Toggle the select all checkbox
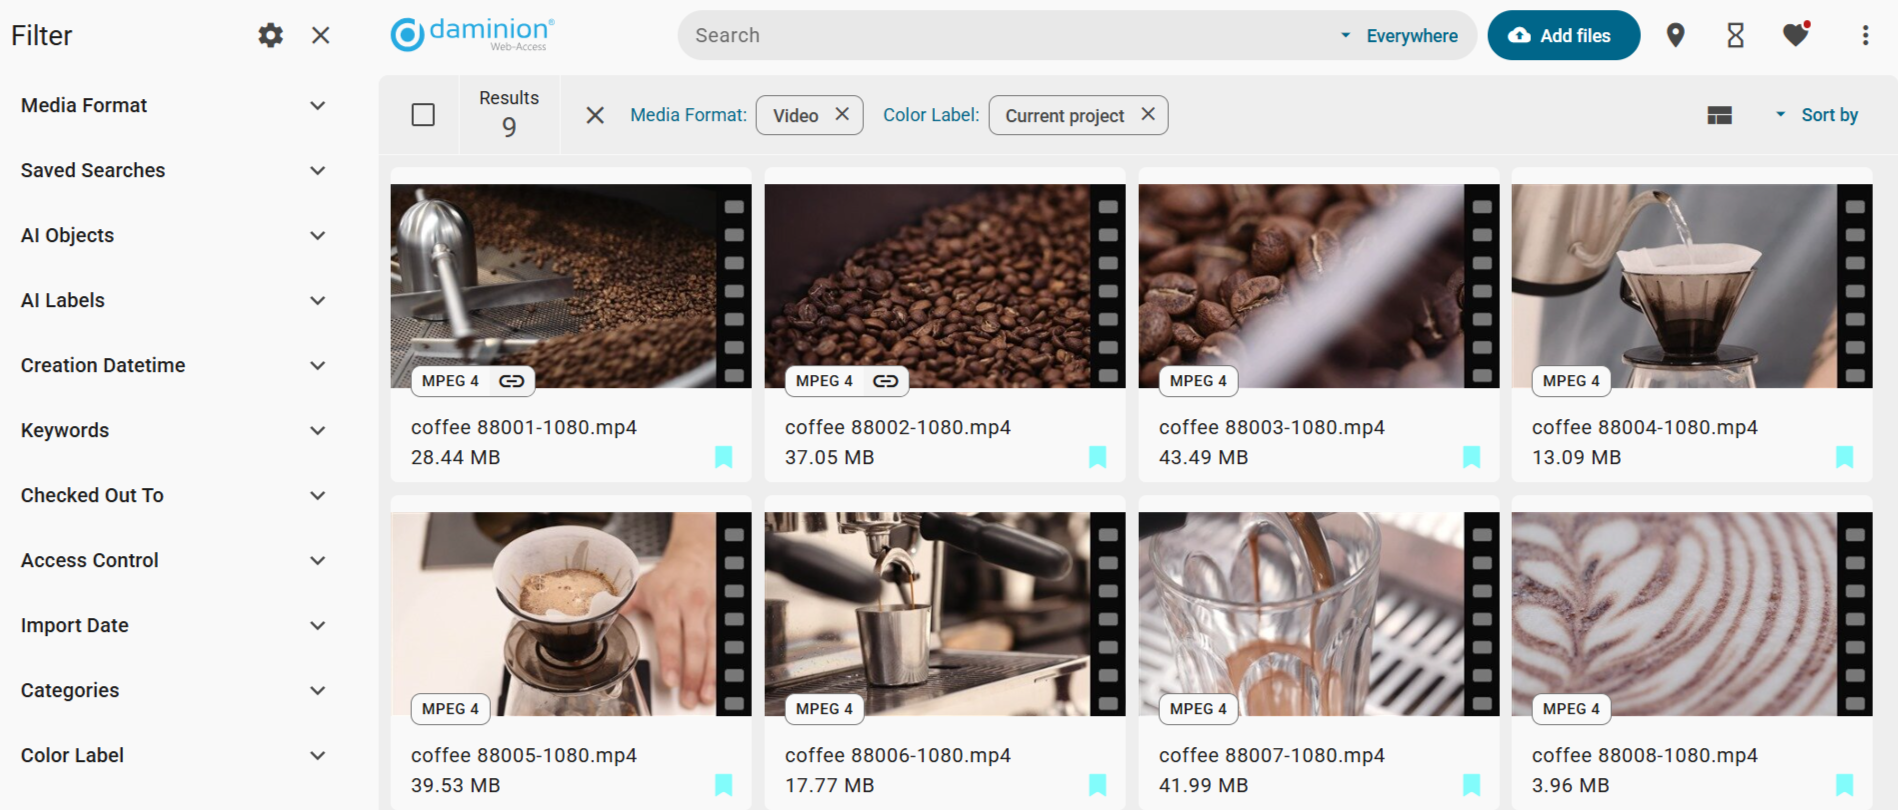This screenshot has width=1898, height=810. tap(423, 115)
